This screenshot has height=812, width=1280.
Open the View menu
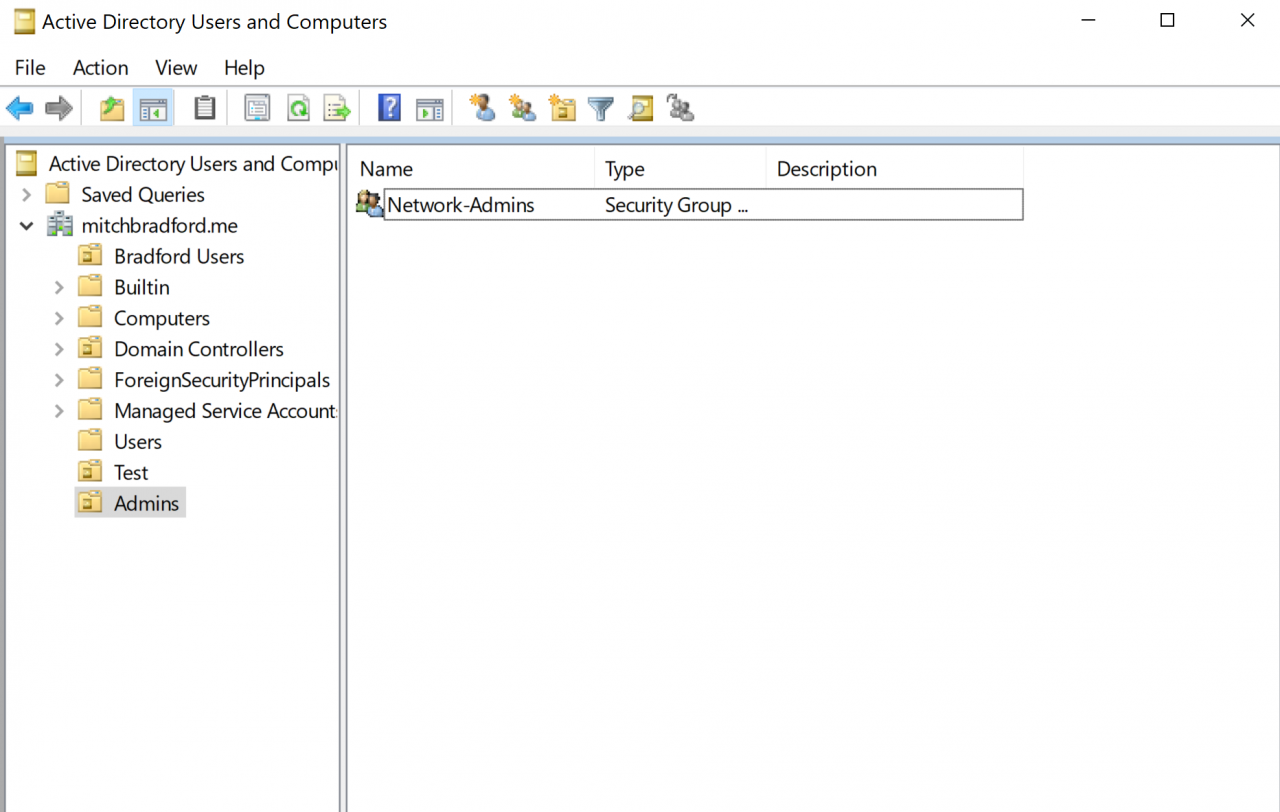pos(176,68)
